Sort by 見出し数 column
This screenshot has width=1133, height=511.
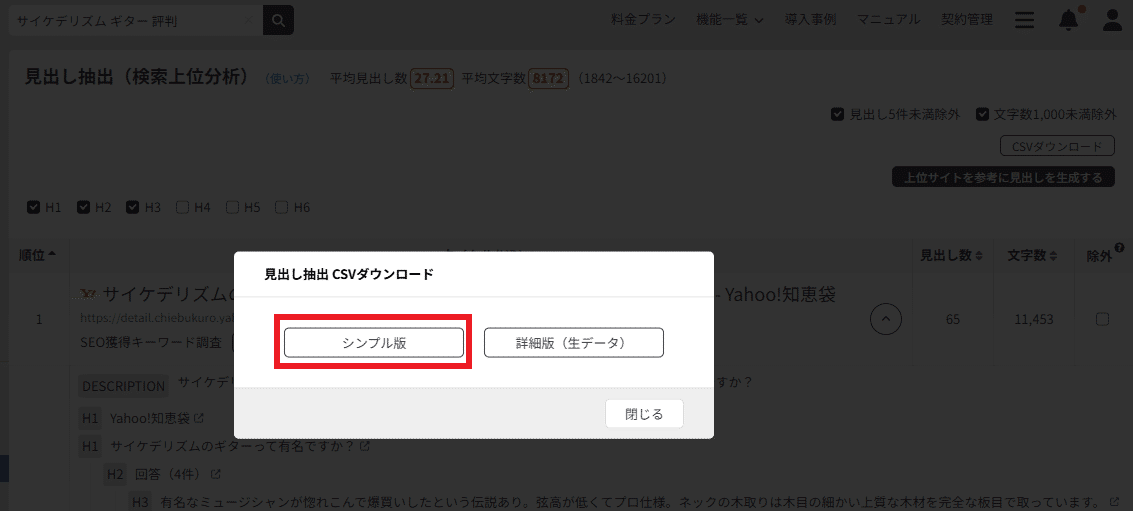tap(951, 255)
